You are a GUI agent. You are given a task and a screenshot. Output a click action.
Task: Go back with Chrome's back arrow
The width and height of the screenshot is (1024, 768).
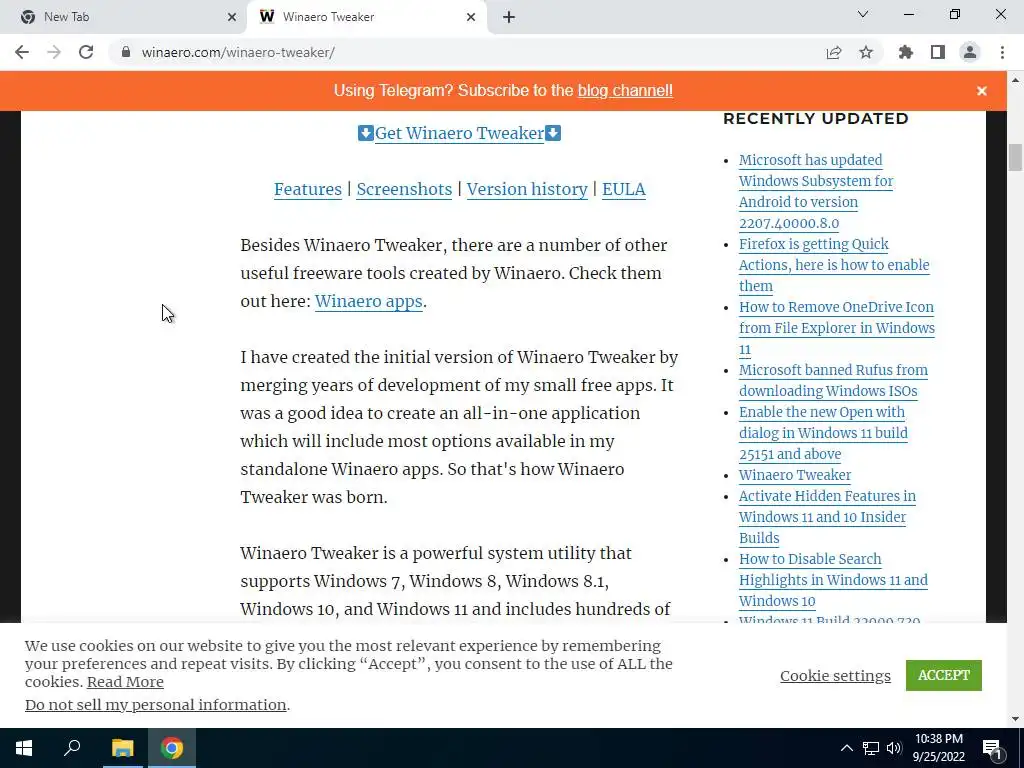pos(22,52)
